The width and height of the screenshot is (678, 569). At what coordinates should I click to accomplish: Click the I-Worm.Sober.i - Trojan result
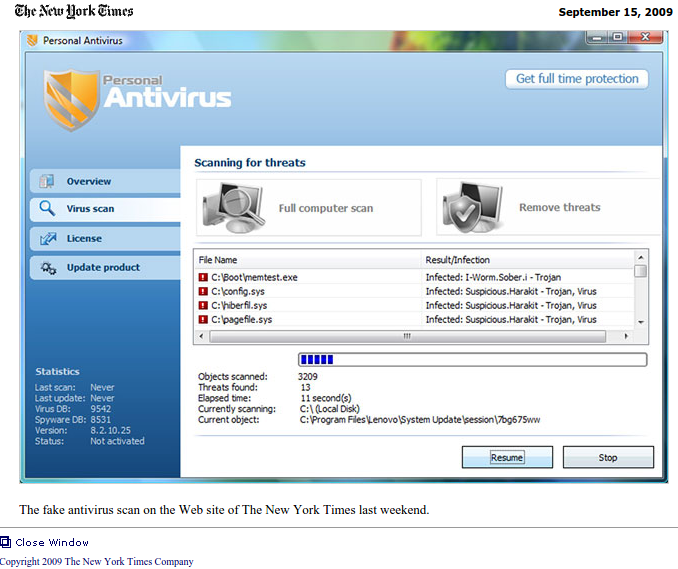tap(493, 277)
